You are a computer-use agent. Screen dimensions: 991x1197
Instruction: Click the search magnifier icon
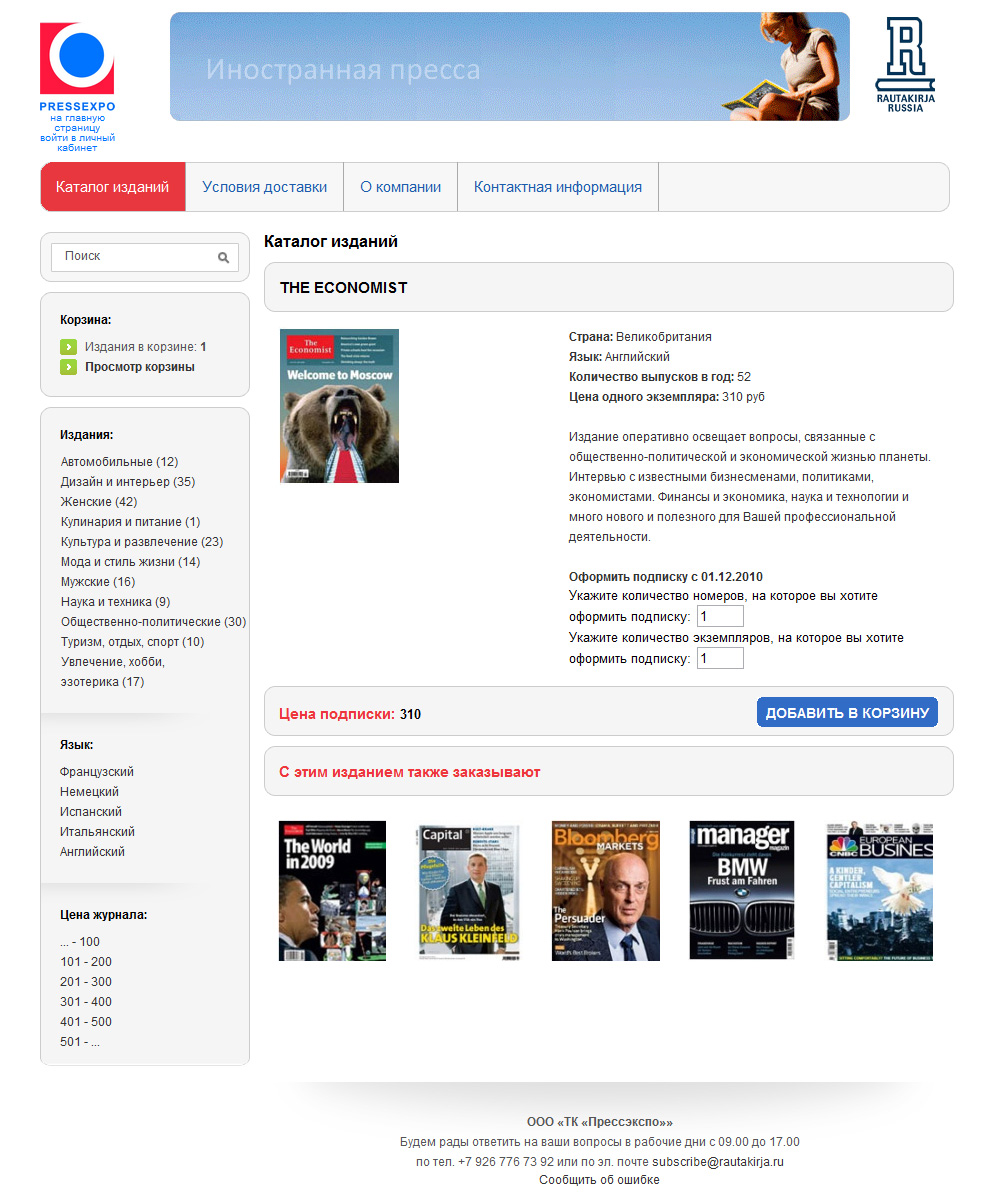pyautogui.click(x=224, y=258)
